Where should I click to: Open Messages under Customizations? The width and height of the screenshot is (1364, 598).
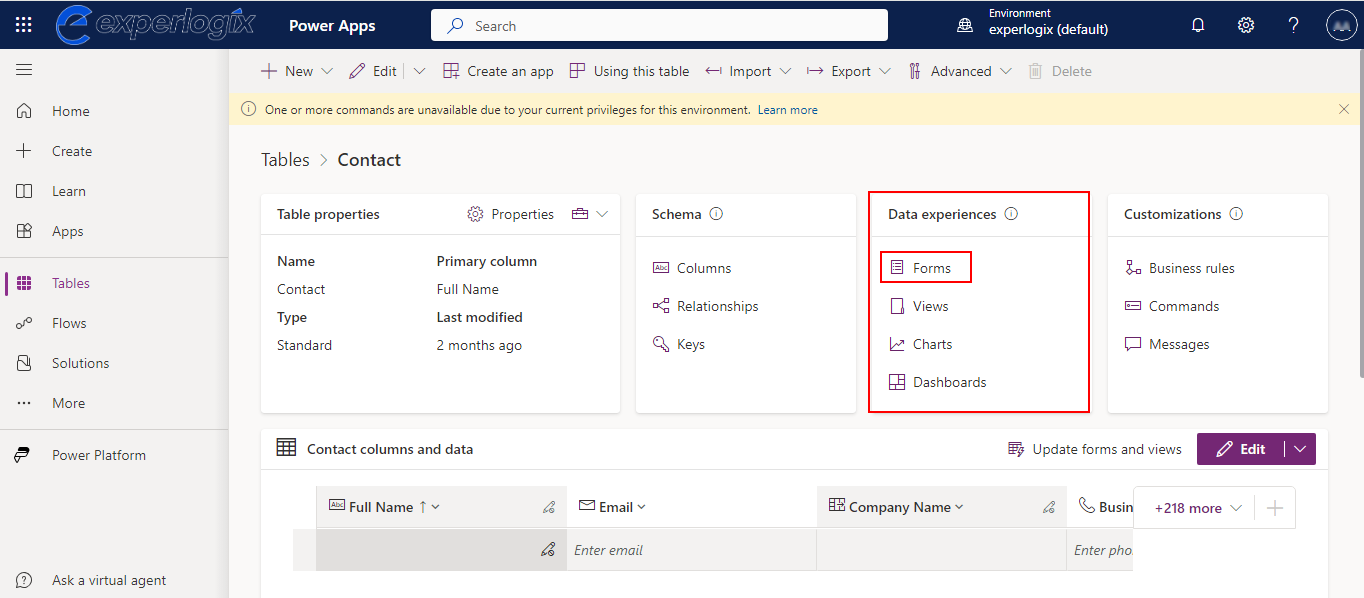(1166, 344)
